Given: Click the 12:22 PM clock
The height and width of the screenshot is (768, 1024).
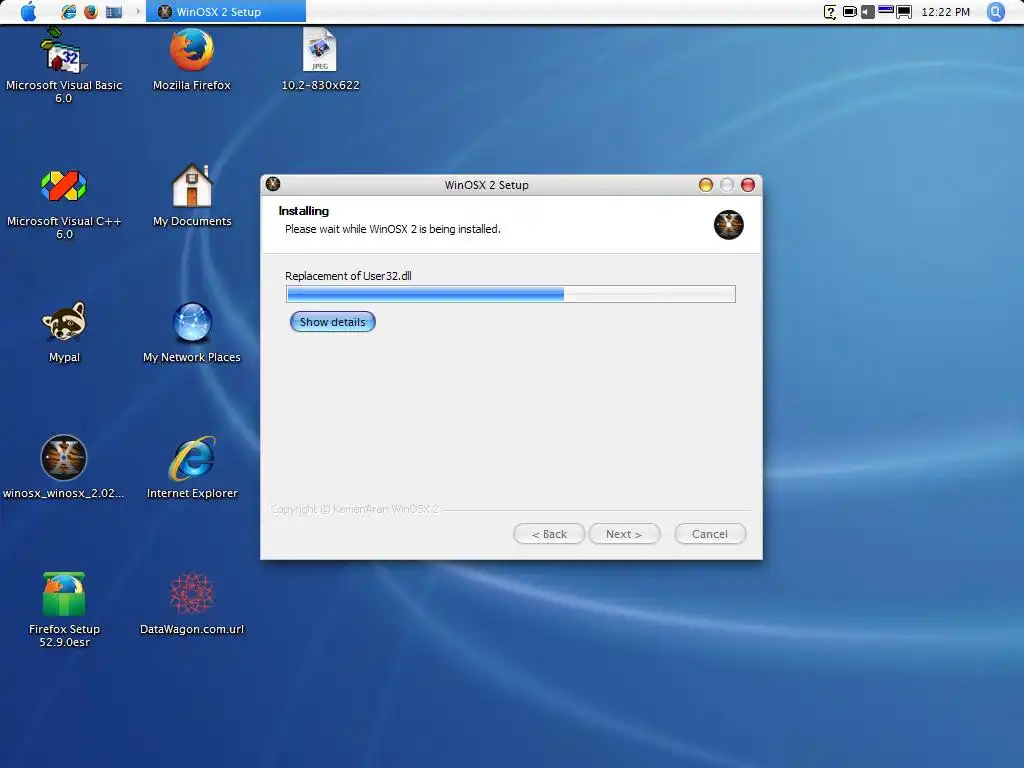Looking at the screenshot, I should (945, 12).
